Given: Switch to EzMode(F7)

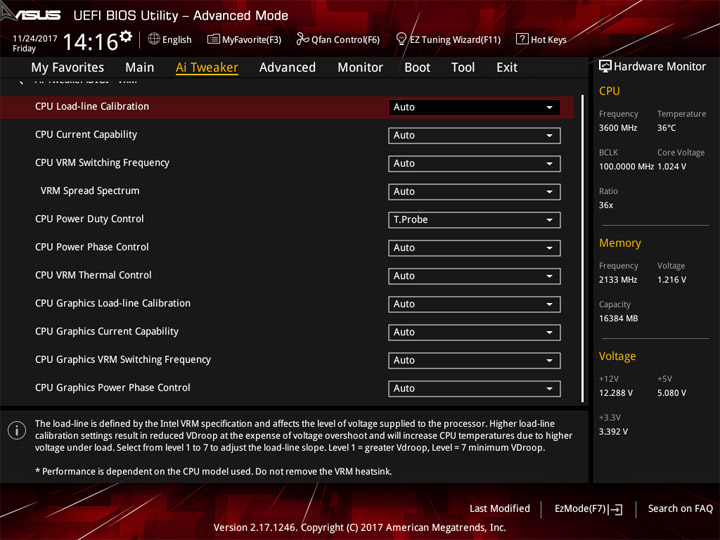Looking at the screenshot, I should tap(588, 509).
